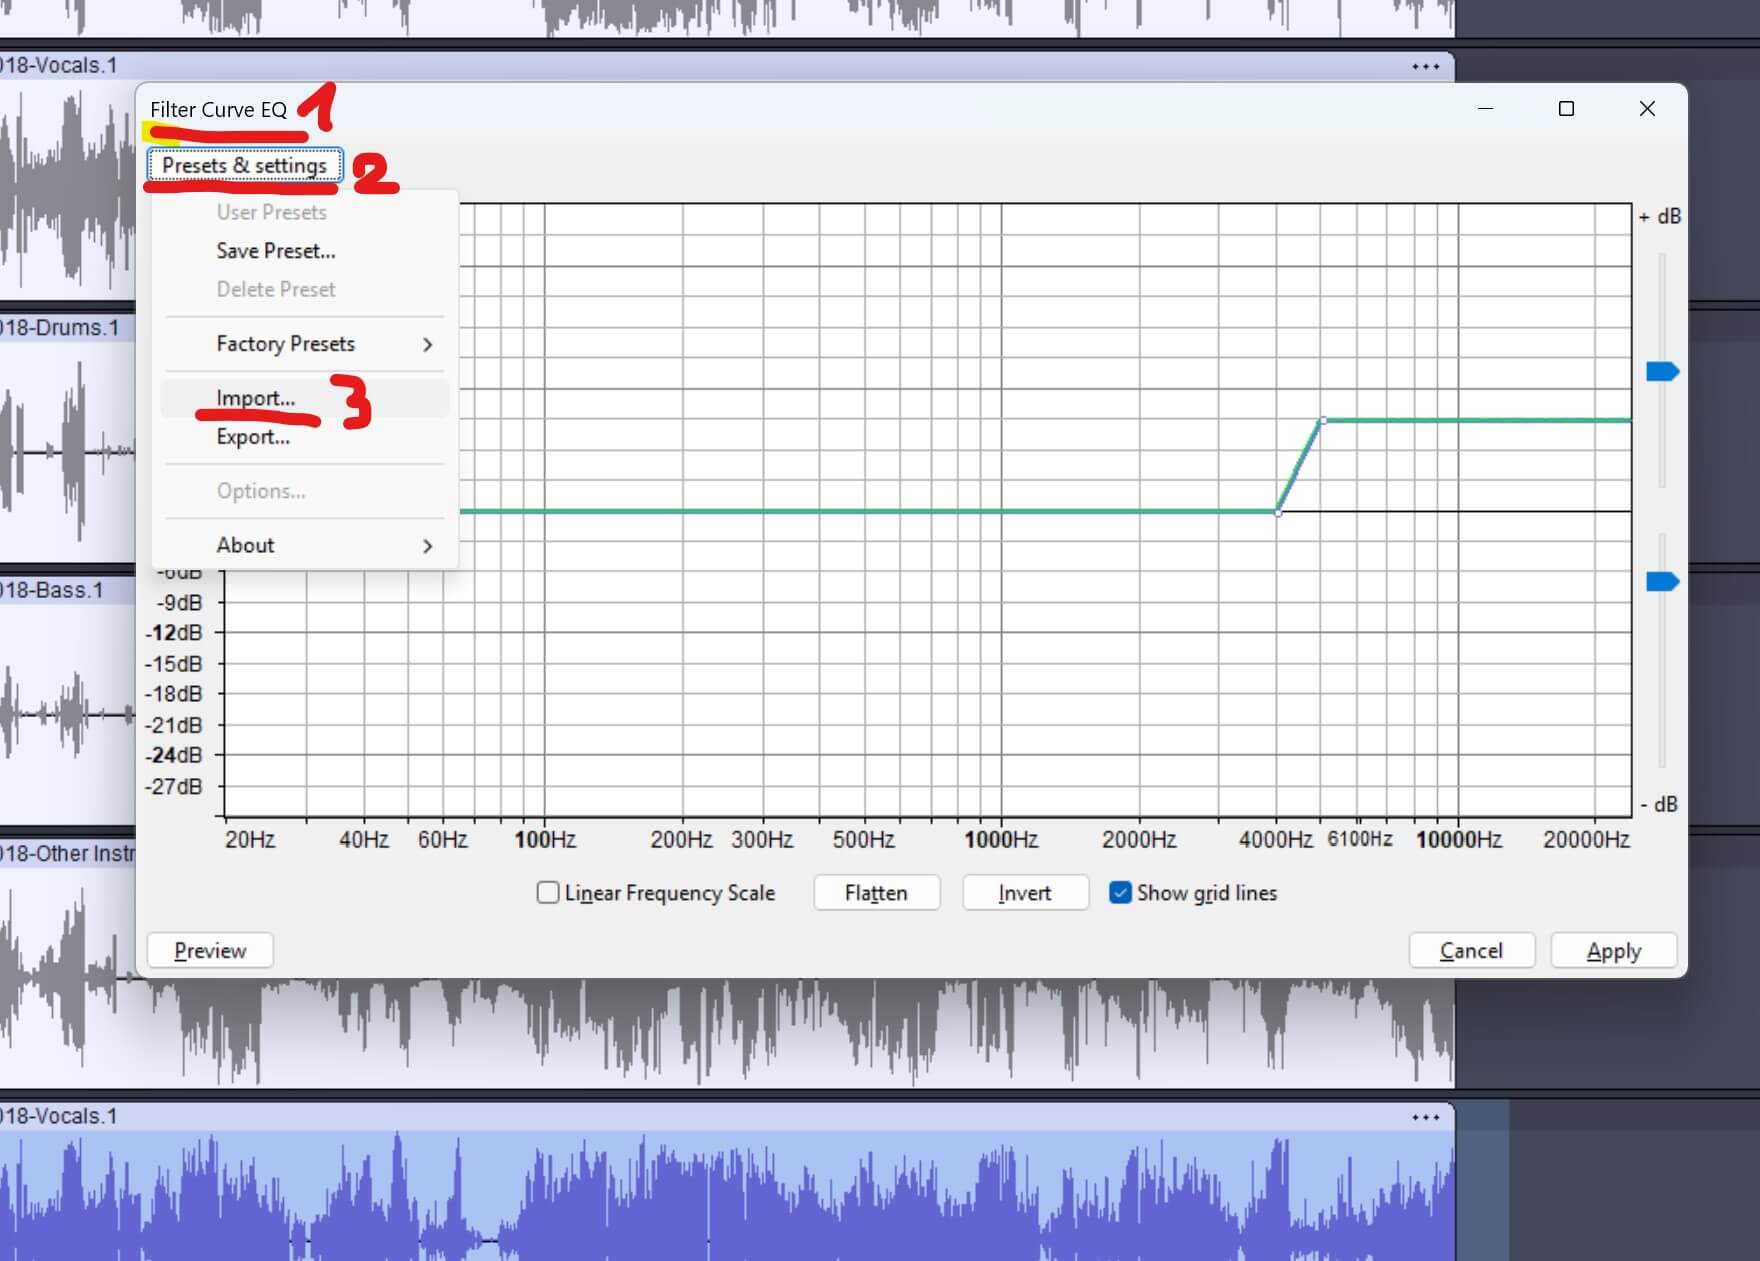1760x1261 pixels.
Task: Open the bottom Vocals track three-dot menu
Action: [x=1425, y=1117]
